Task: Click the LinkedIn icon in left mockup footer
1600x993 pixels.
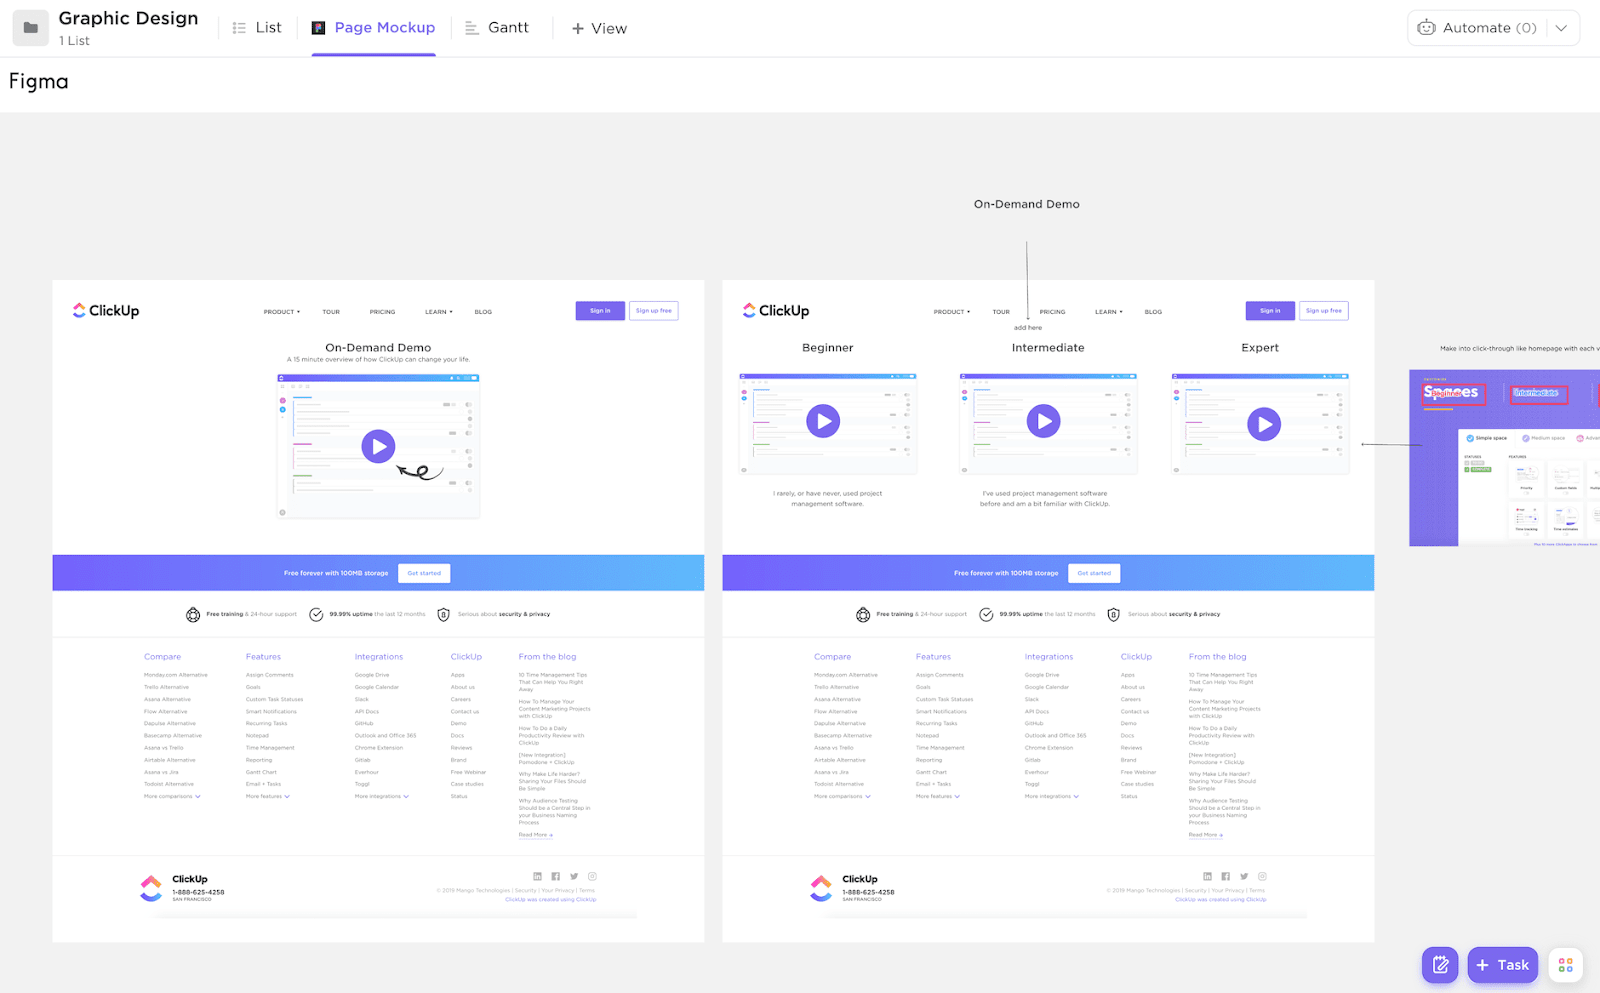Action: click(x=537, y=876)
